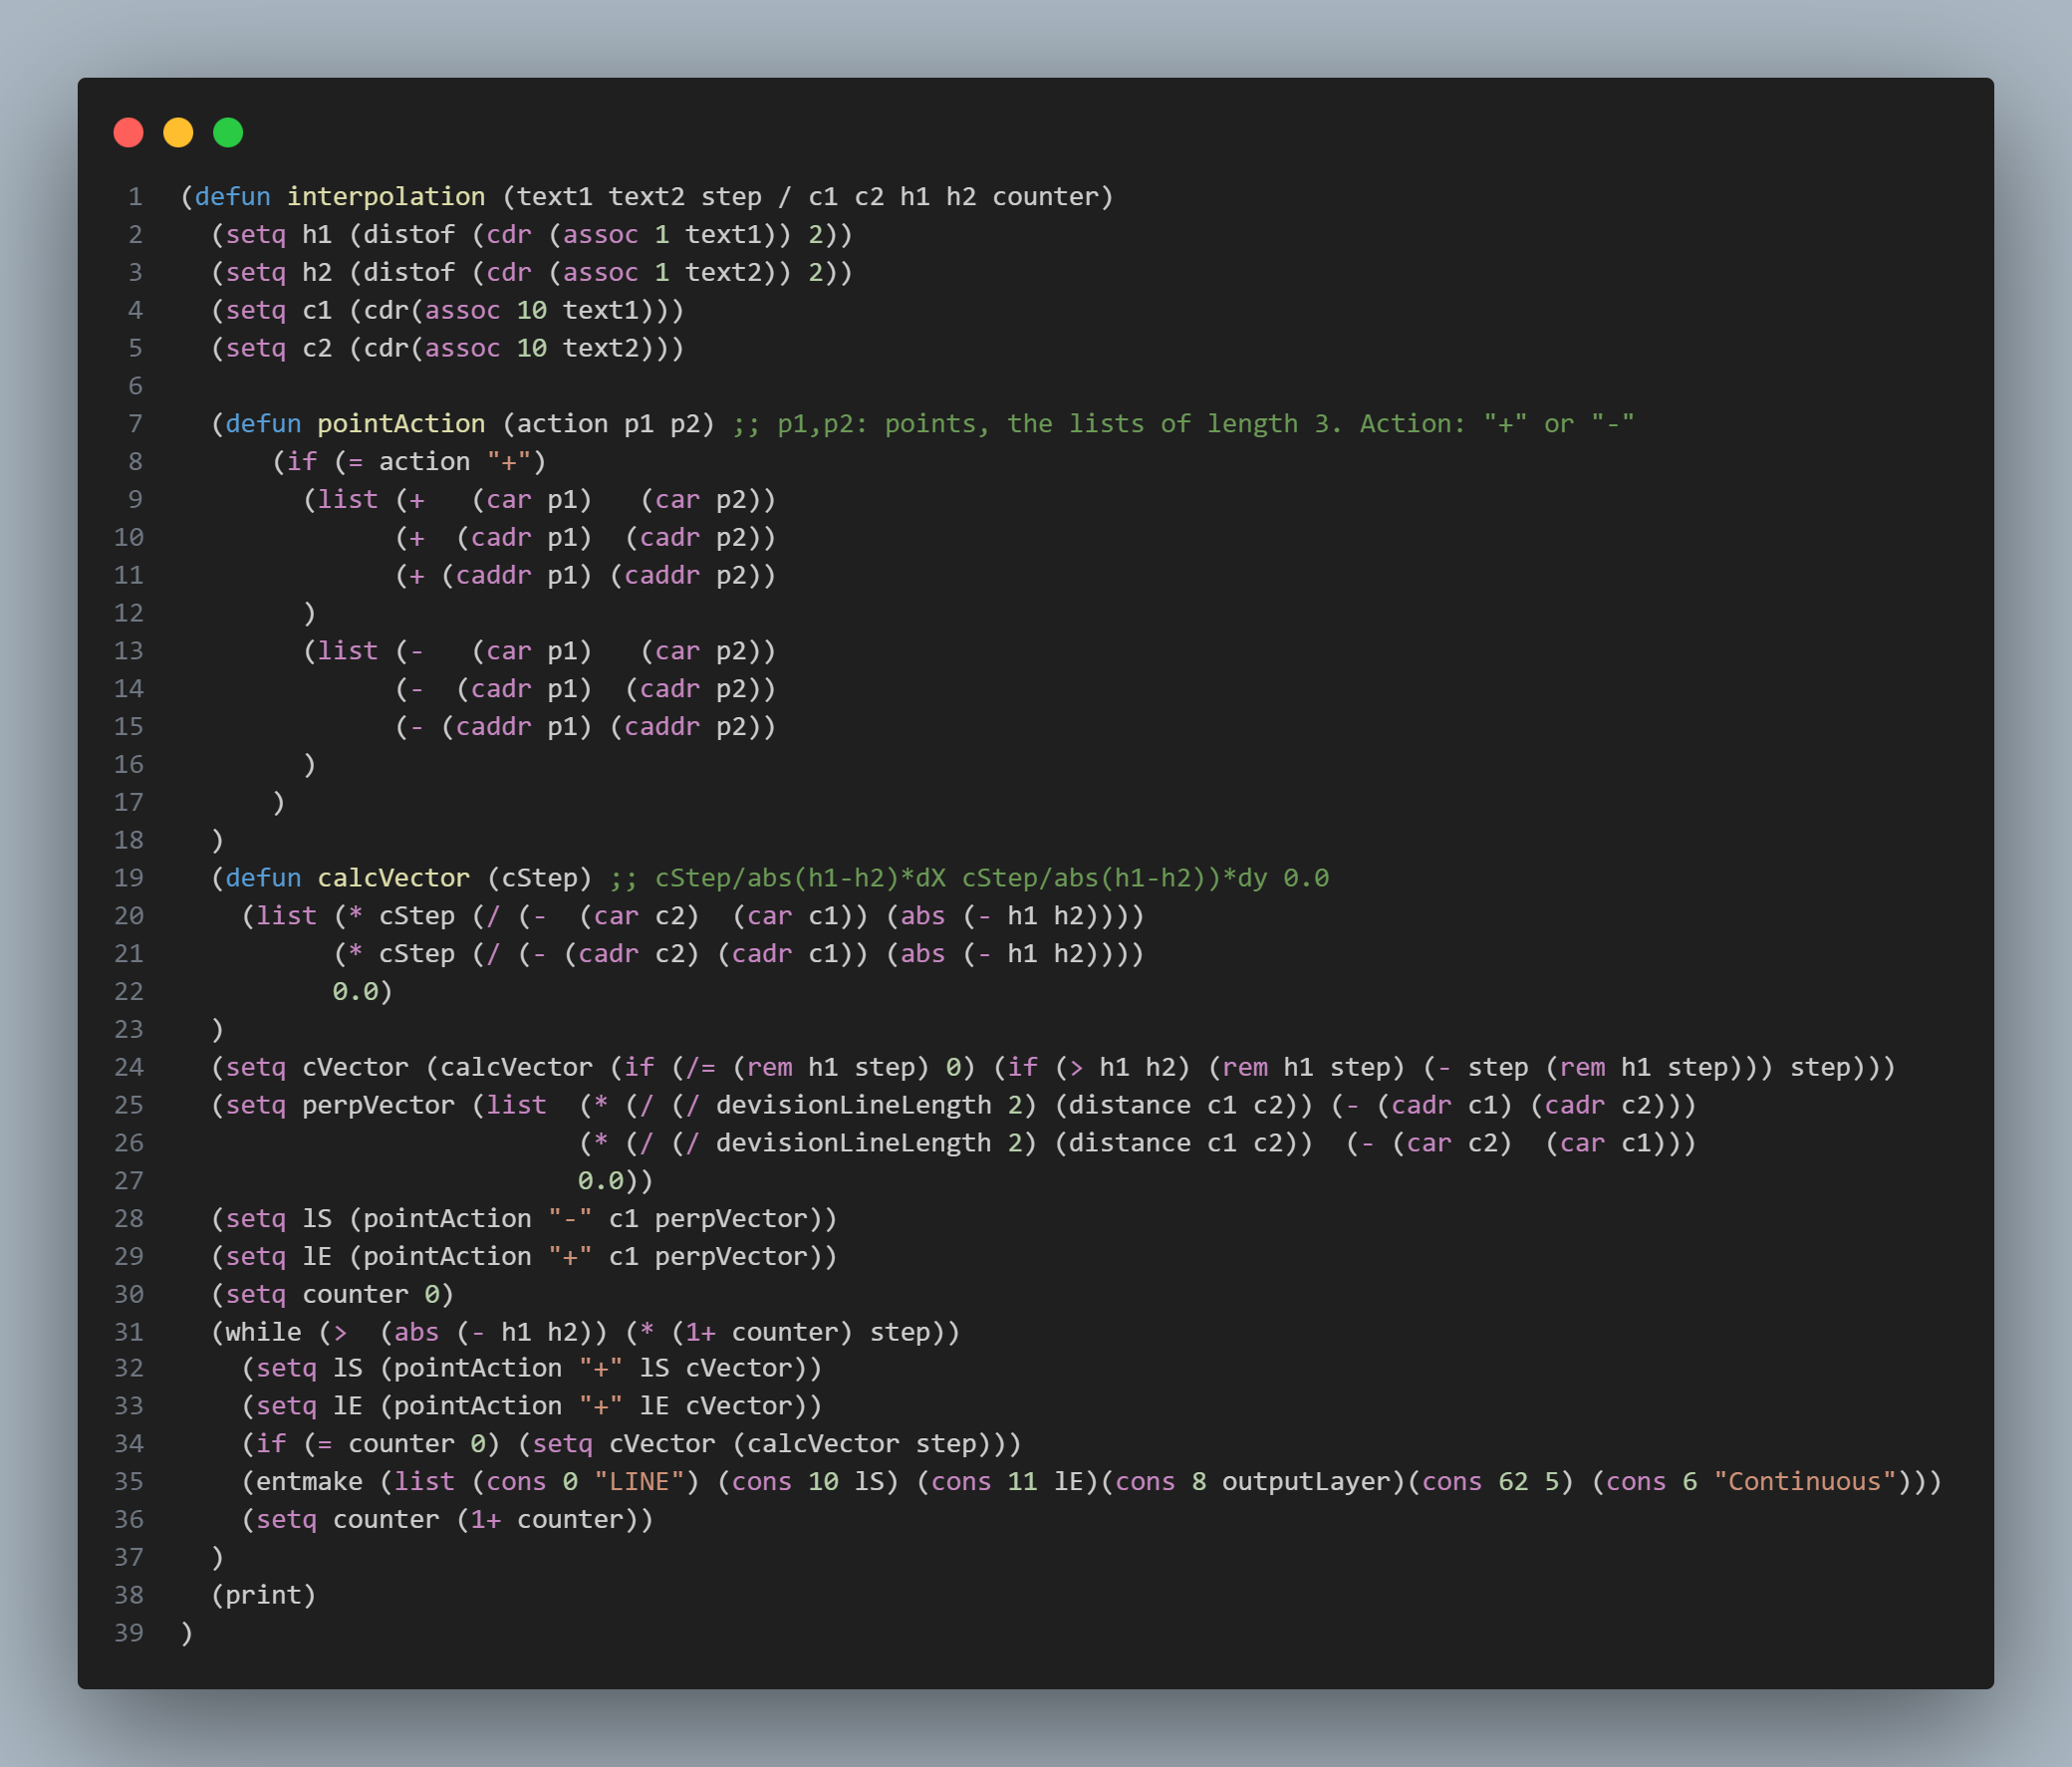Click the "Continuous" string literal

[1804, 1482]
